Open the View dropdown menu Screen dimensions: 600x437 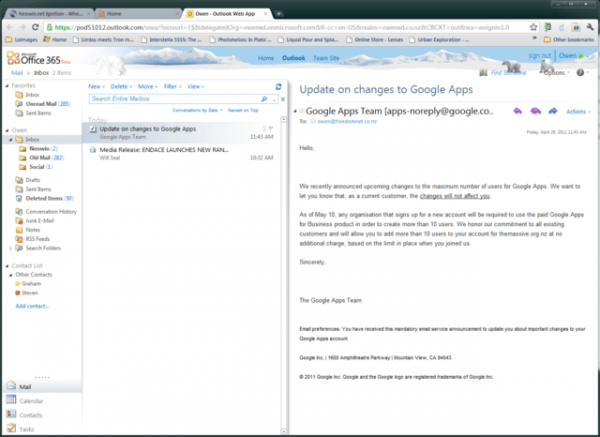pos(196,86)
